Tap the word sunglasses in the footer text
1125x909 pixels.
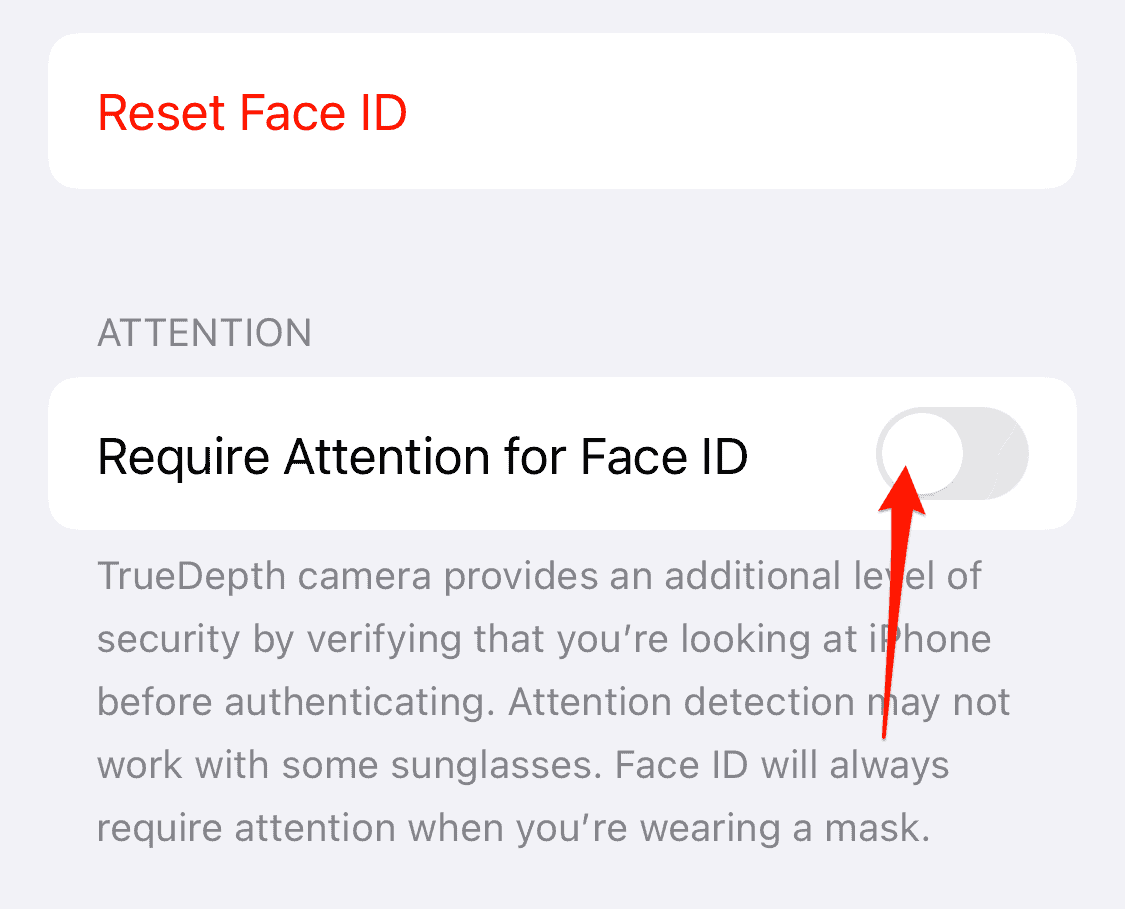[x=496, y=765]
